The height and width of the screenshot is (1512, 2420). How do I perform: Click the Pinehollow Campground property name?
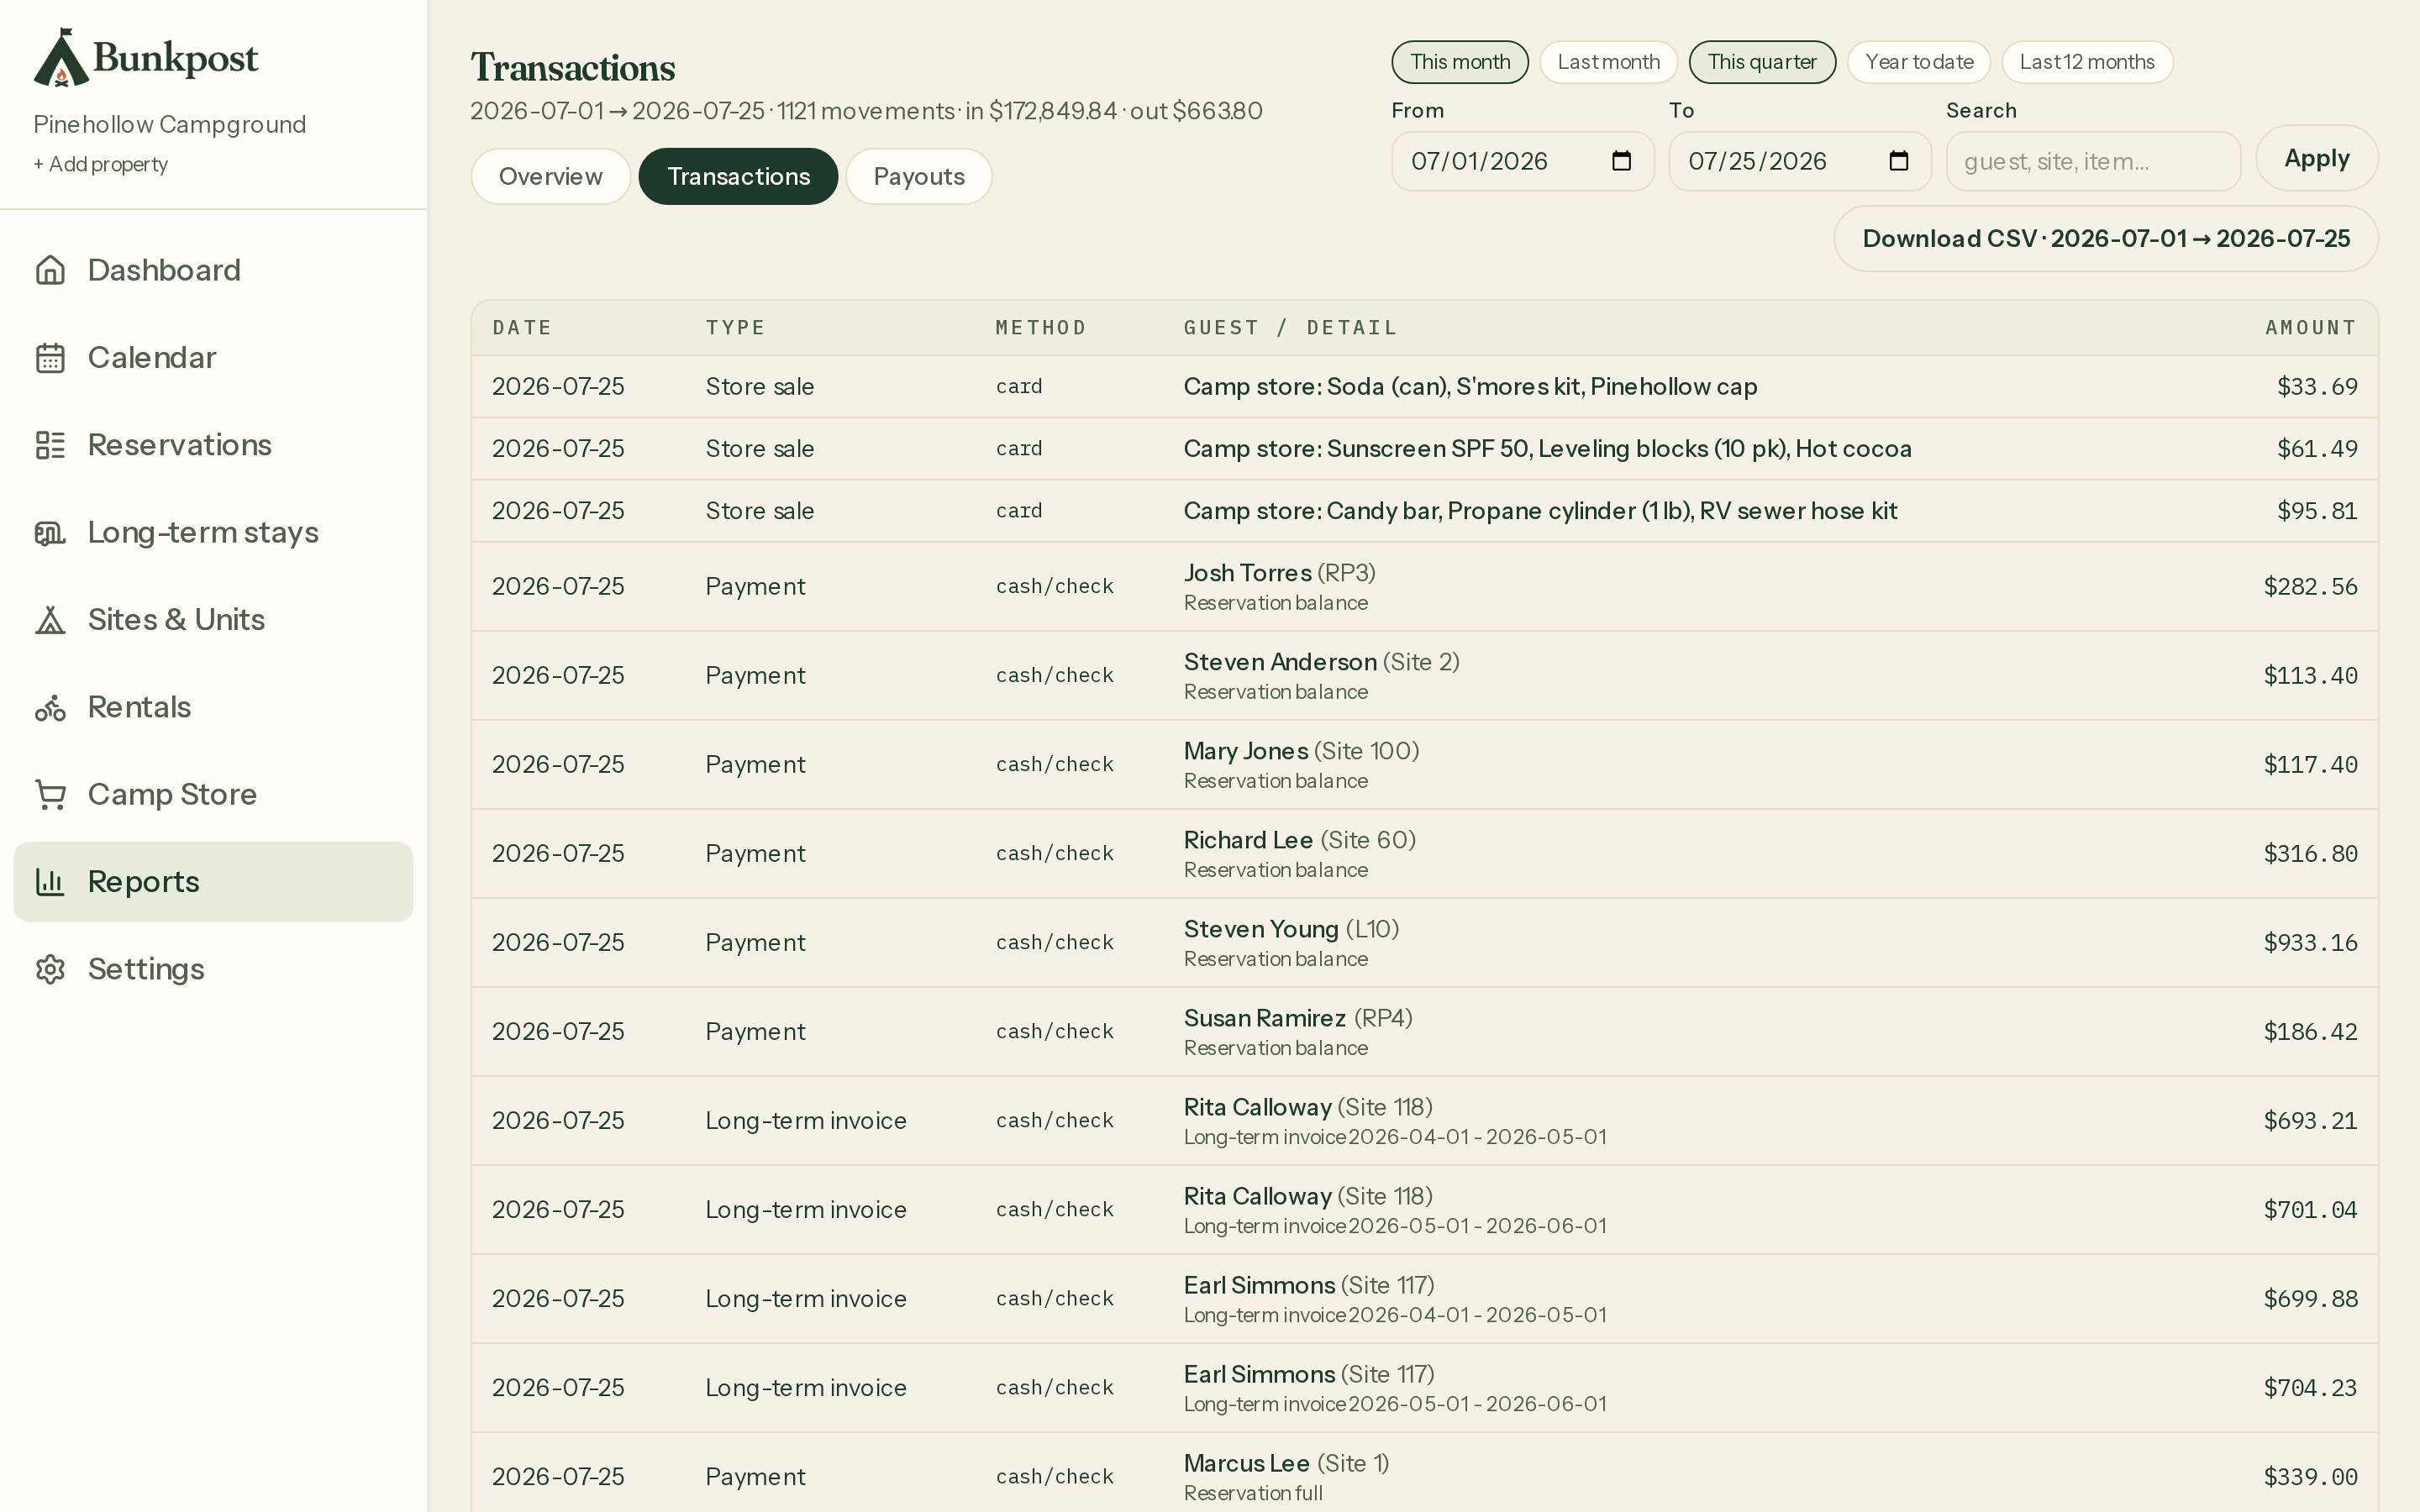click(170, 124)
